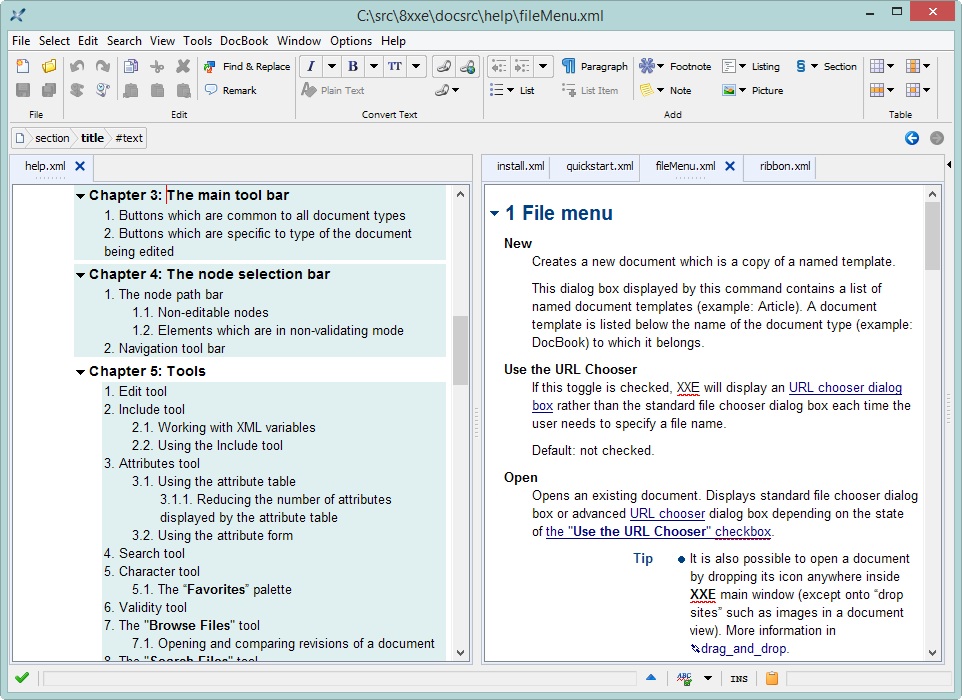Switch to the quickstart.xml tab
962x700 pixels.
[599, 166]
